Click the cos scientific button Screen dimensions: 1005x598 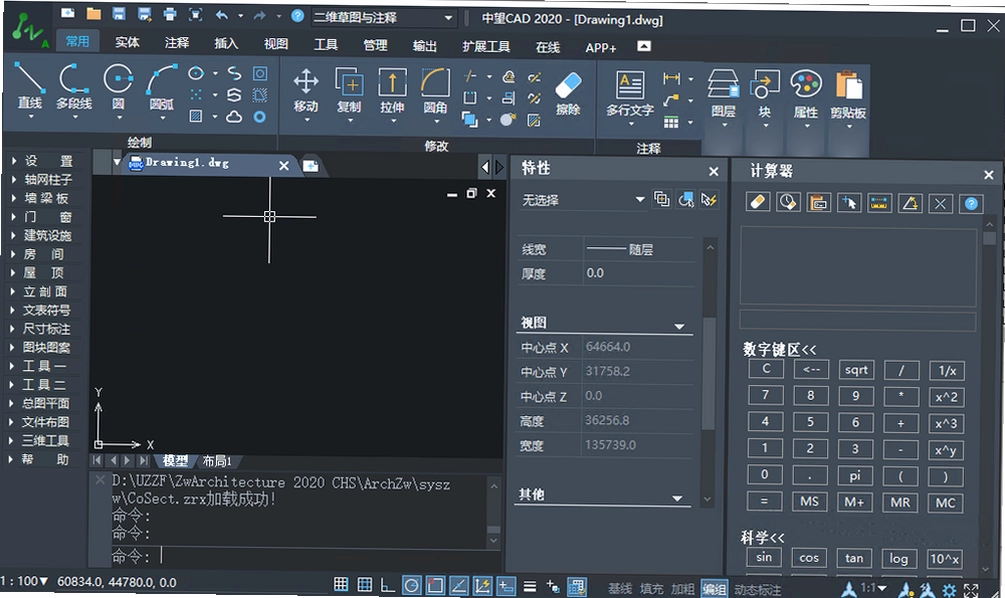coord(809,558)
